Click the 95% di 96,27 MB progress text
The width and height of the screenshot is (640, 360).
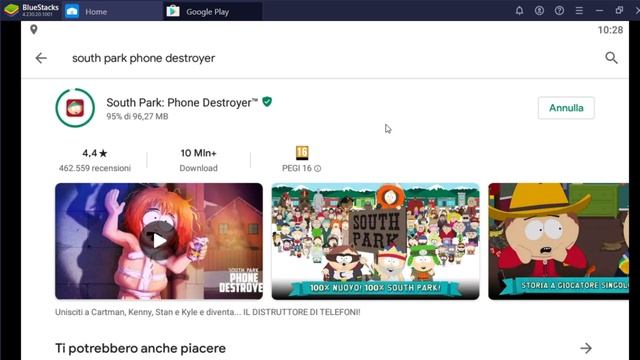click(137, 116)
